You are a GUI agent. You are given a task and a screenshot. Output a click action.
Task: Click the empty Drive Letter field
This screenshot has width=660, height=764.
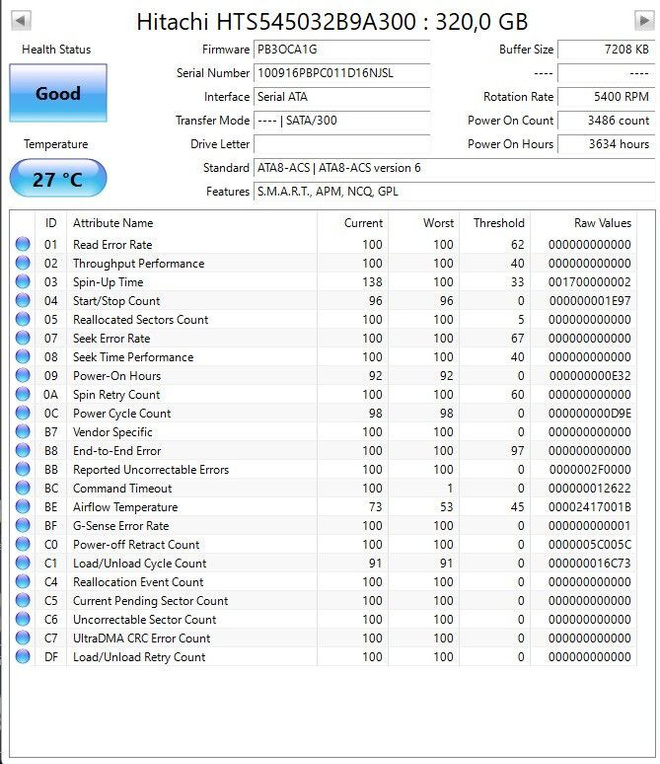pyautogui.click(x=341, y=144)
